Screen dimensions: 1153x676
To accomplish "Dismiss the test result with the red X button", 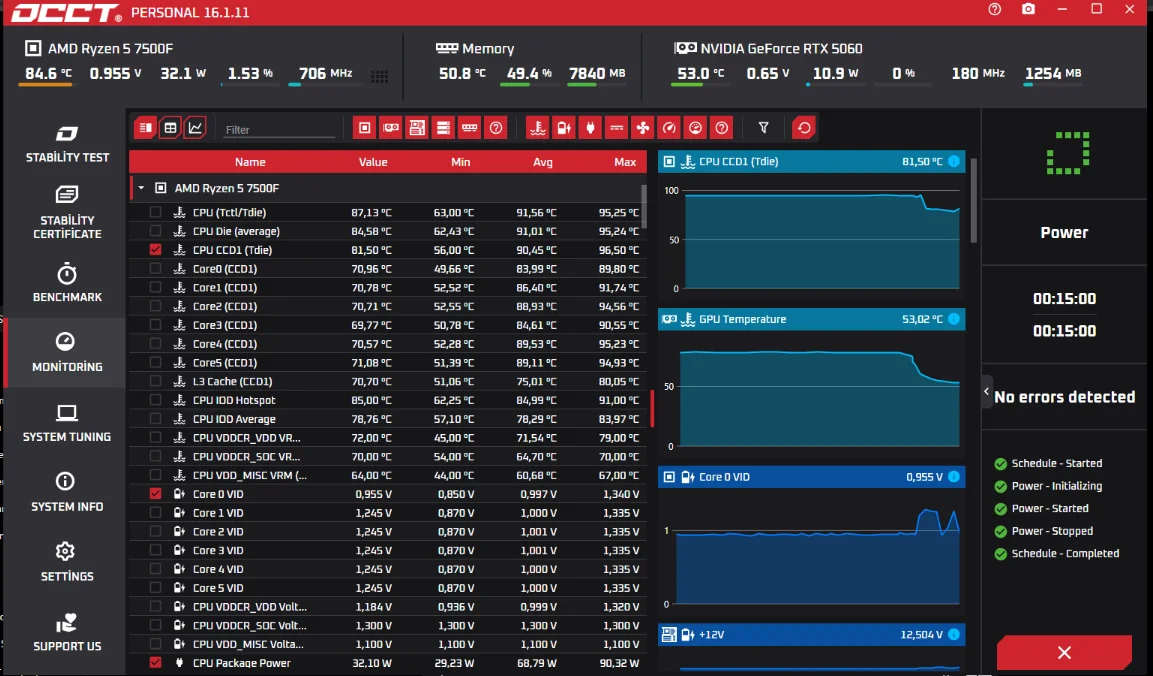I will (1064, 652).
